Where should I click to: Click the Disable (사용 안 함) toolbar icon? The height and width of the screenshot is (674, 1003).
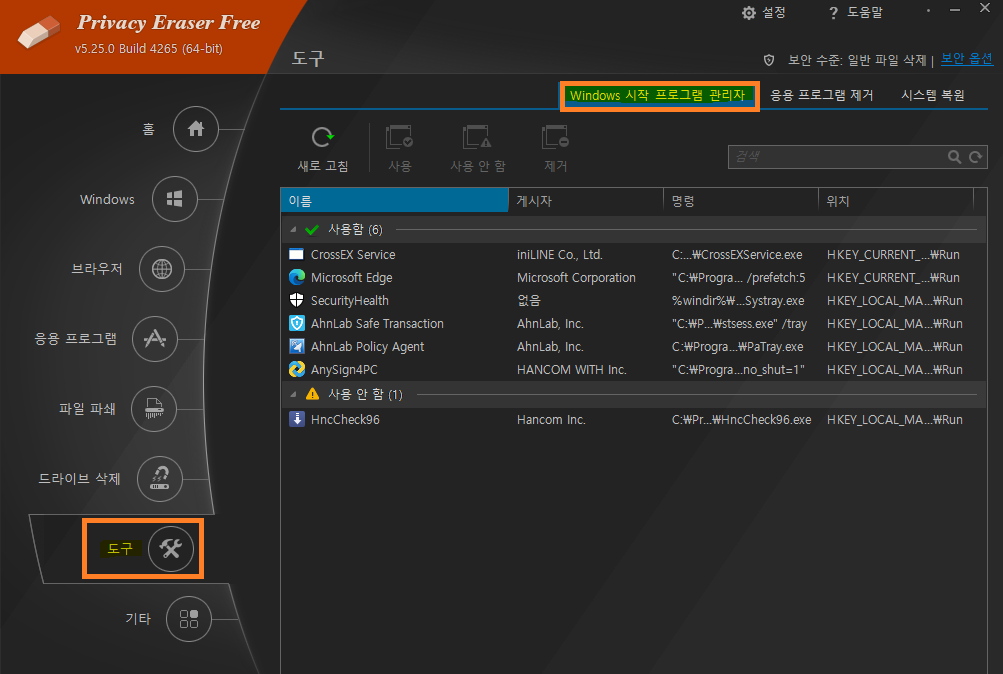click(477, 137)
